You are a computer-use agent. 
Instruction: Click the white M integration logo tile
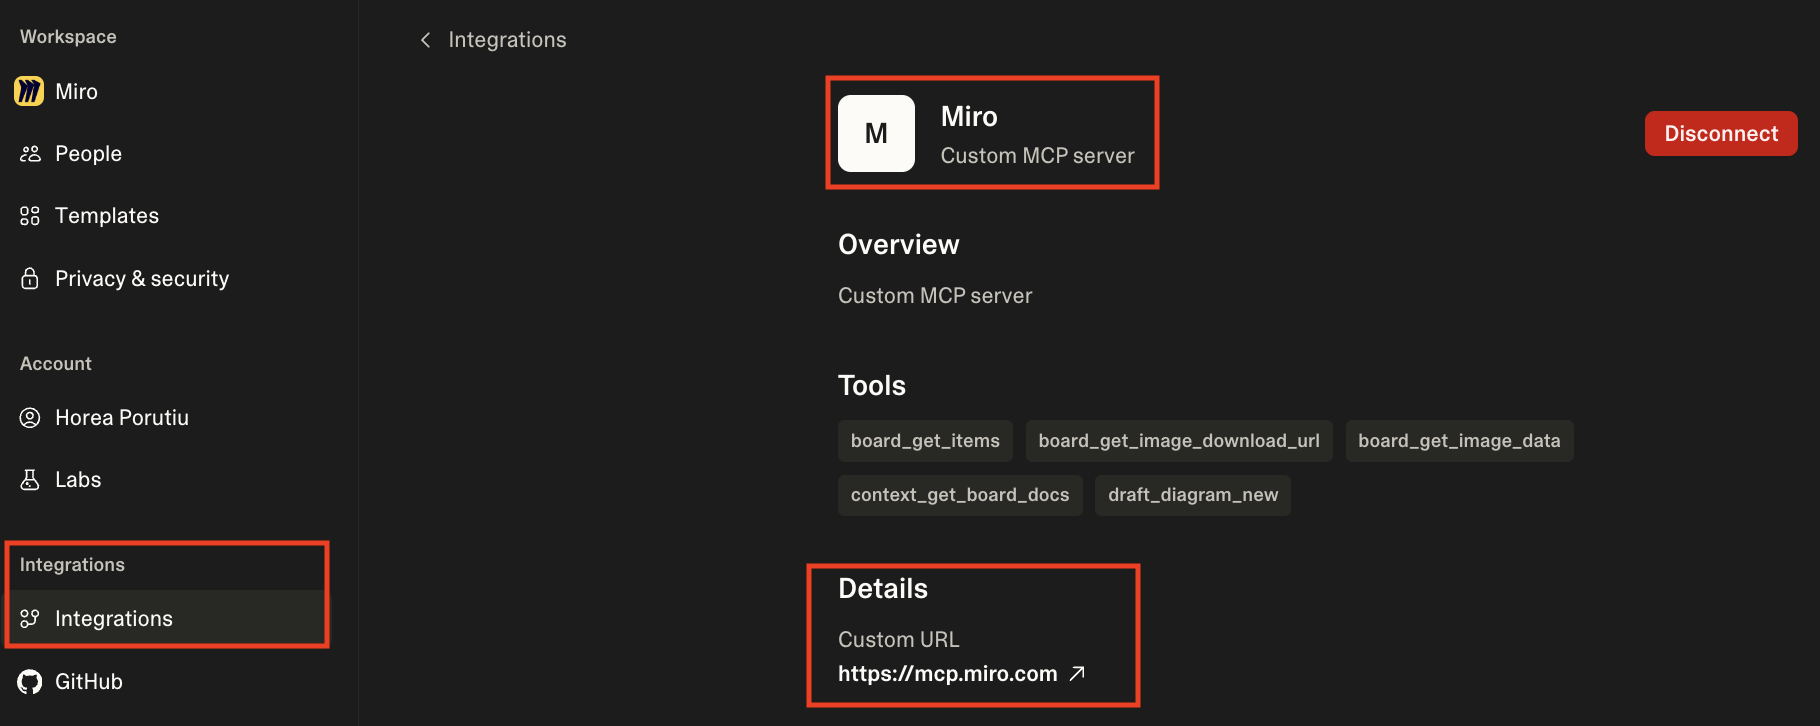point(876,133)
